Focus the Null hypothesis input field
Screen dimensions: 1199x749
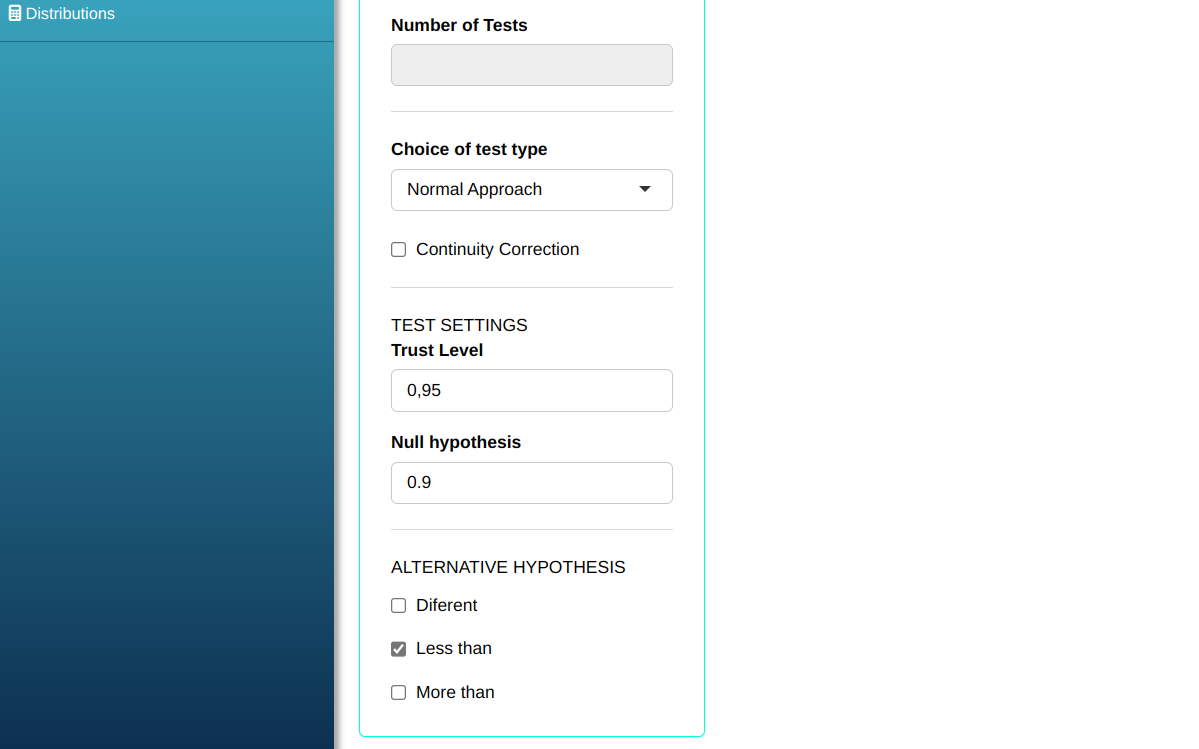(x=531, y=483)
